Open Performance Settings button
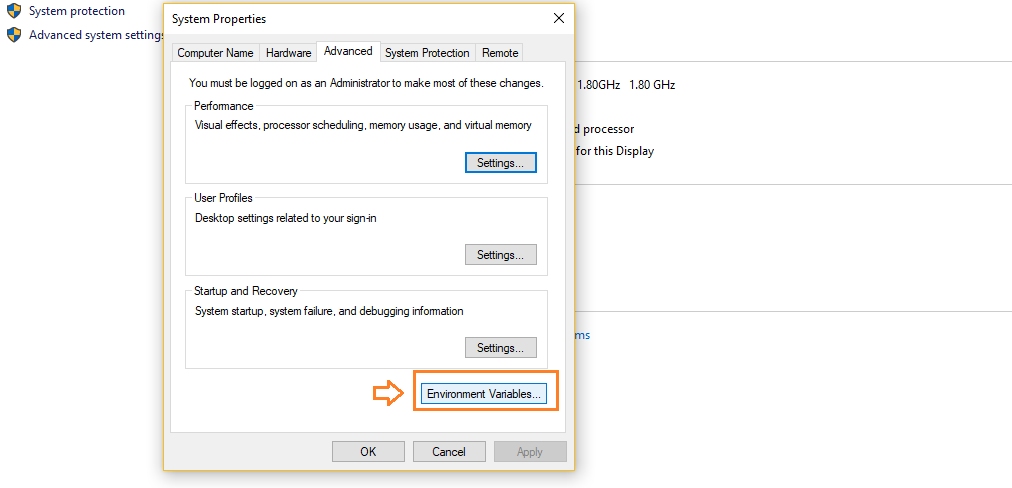Viewport: 1012px width, 488px height. 500,162
